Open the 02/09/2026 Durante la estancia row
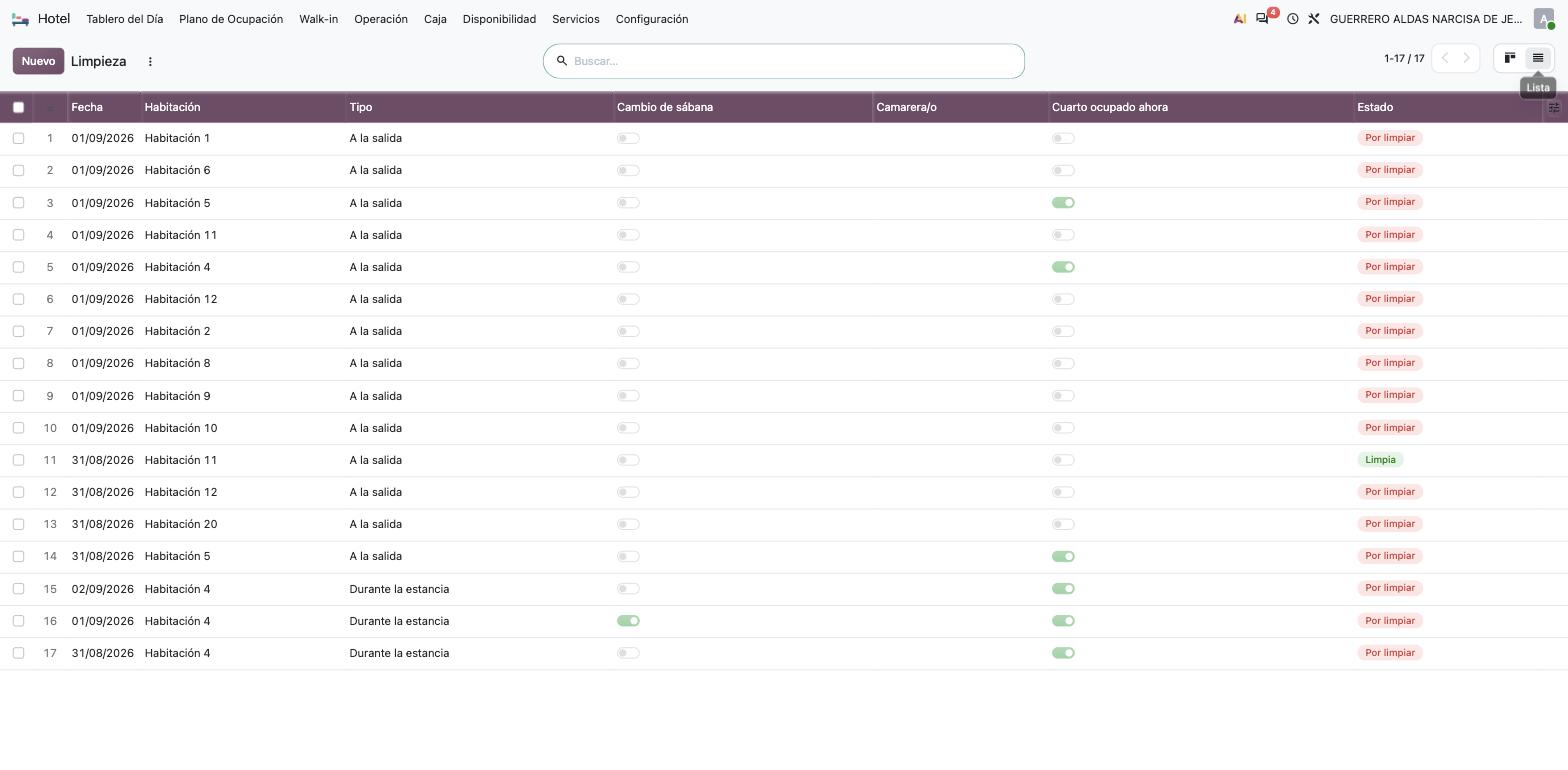The height and width of the screenshot is (770, 1568). (784, 589)
